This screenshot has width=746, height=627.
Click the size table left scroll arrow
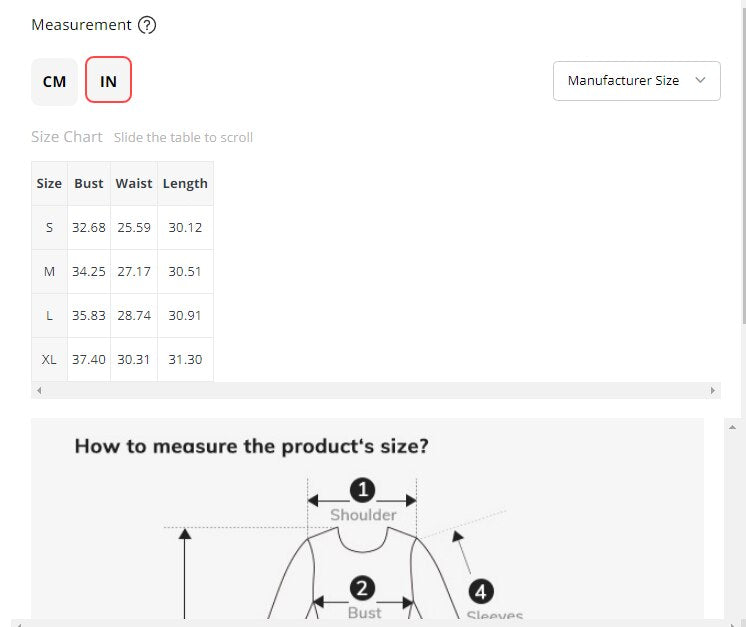pyautogui.click(x=39, y=391)
